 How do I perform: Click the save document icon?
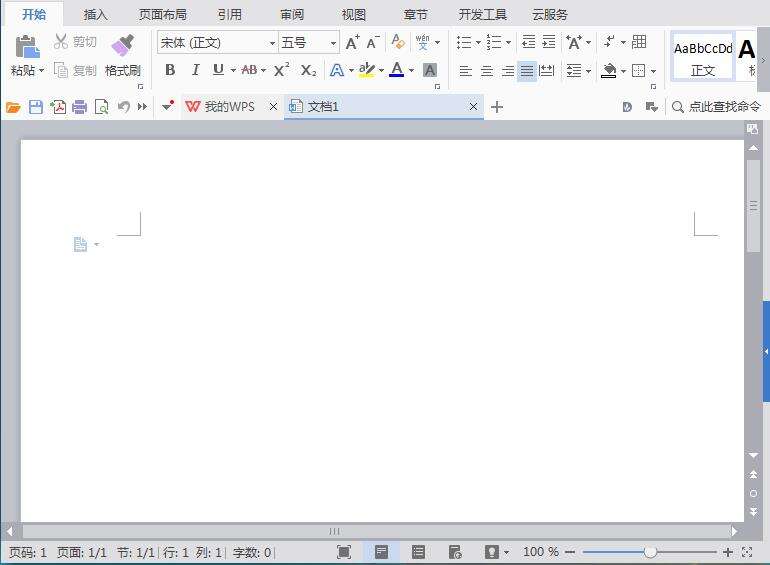pos(36,107)
